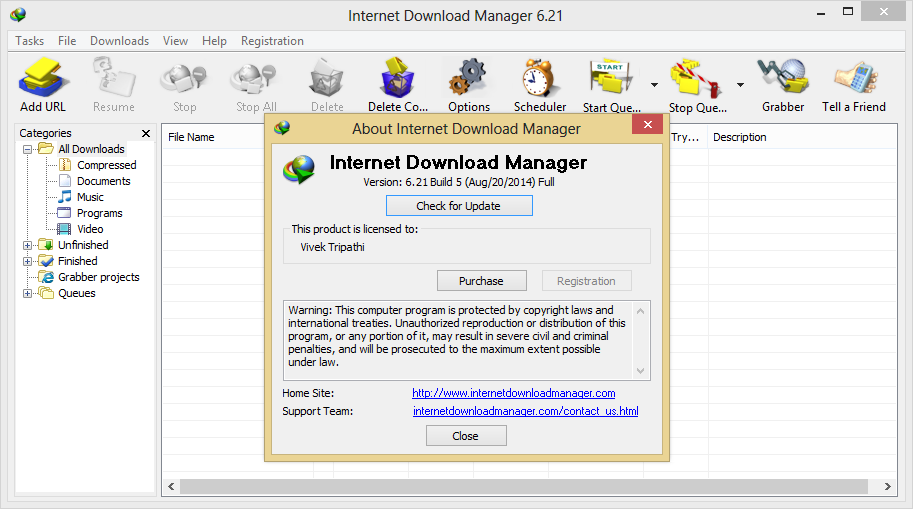Click the Stop All toolbar icon

[x=254, y=79]
